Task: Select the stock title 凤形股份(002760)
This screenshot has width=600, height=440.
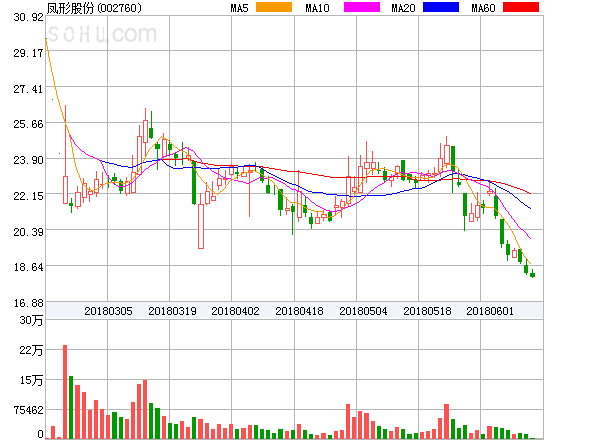Action: tap(94, 8)
